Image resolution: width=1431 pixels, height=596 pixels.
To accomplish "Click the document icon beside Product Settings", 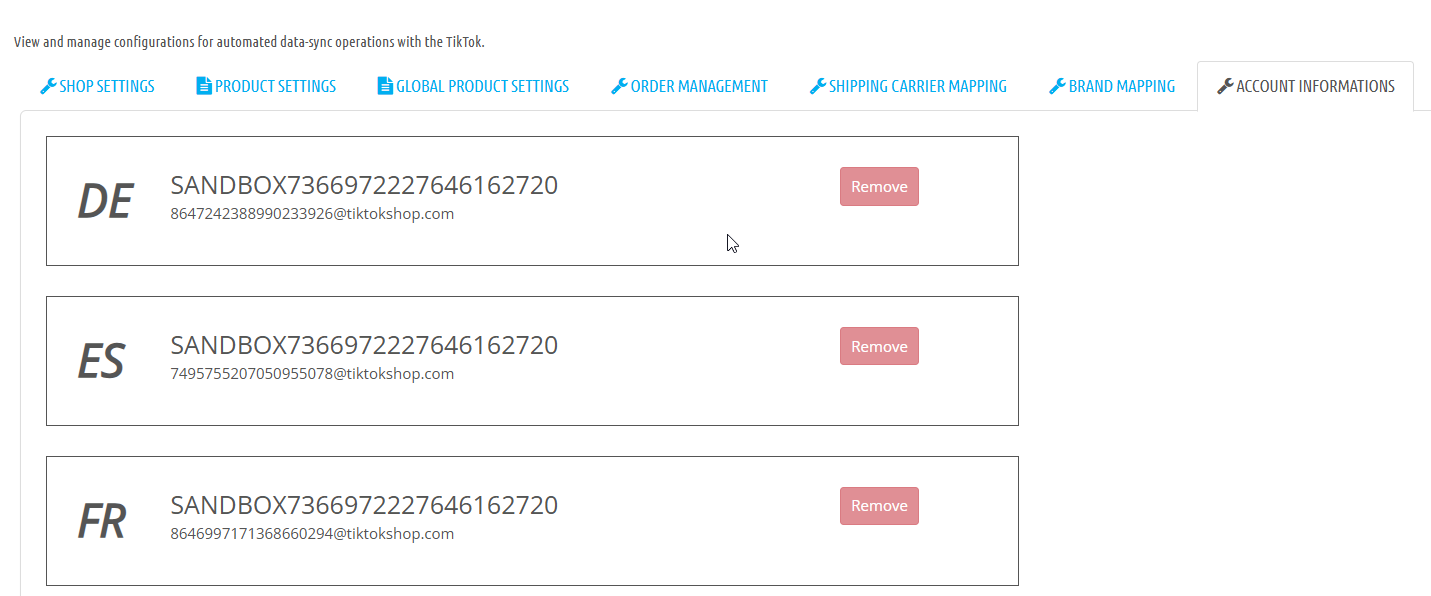I will coord(204,86).
